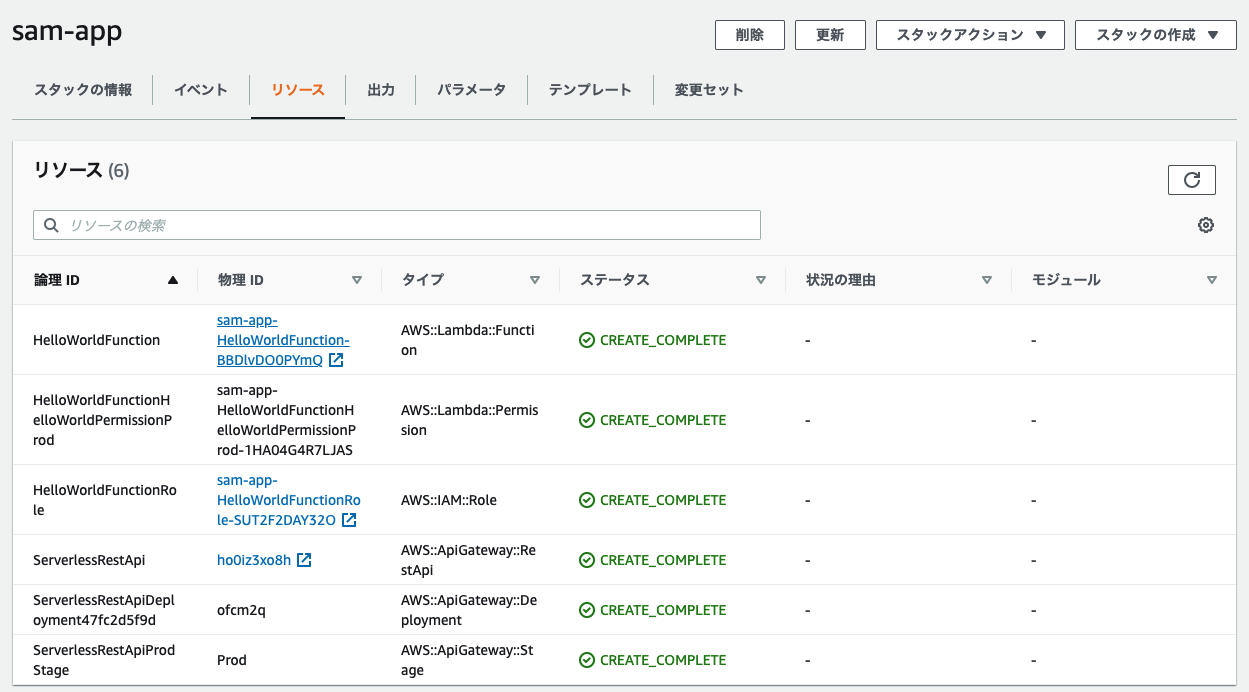Switch to イベント tab
The width and height of the screenshot is (1249, 692).
click(x=201, y=90)
